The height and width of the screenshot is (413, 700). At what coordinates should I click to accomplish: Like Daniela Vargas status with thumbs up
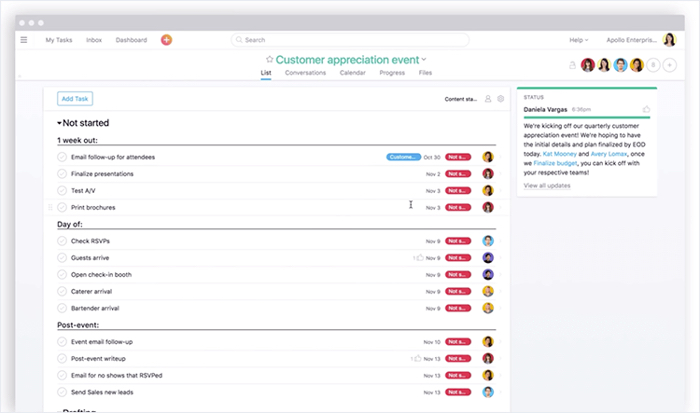click(x=646, y=109)
